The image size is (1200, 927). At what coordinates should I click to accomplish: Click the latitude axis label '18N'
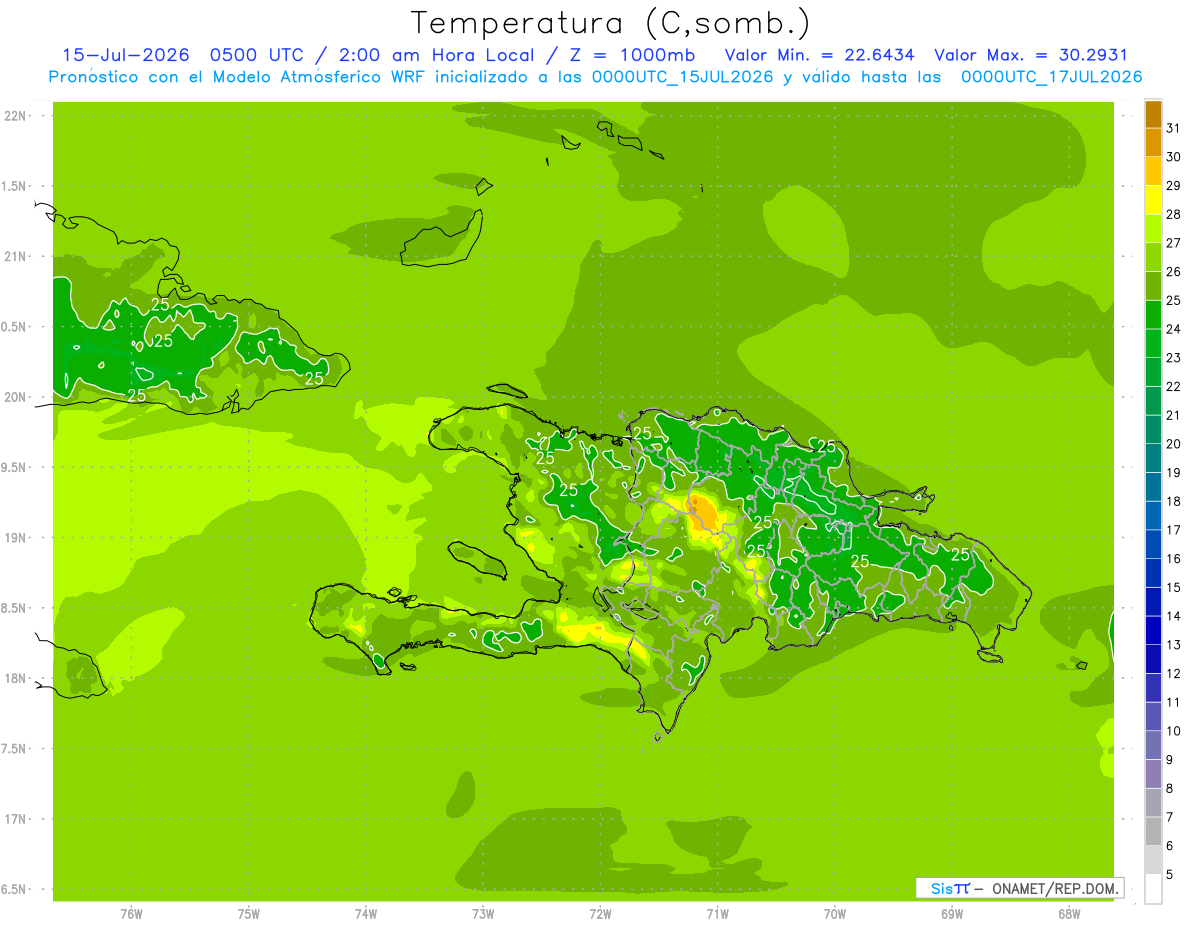(16, 679)
